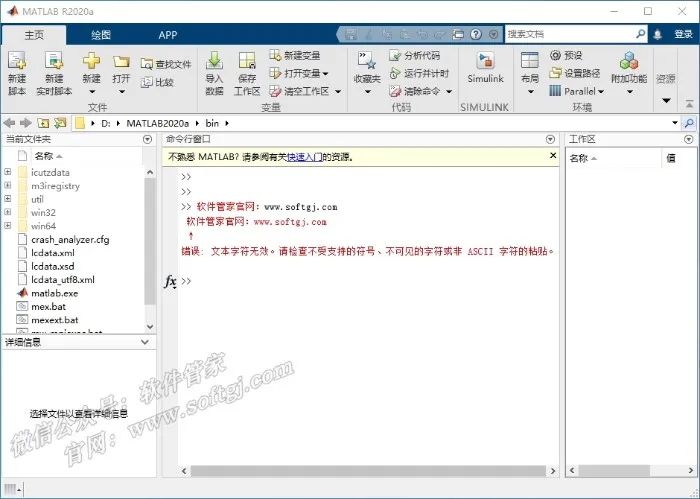Click Set Path (设置路径)

pos(575,73)
